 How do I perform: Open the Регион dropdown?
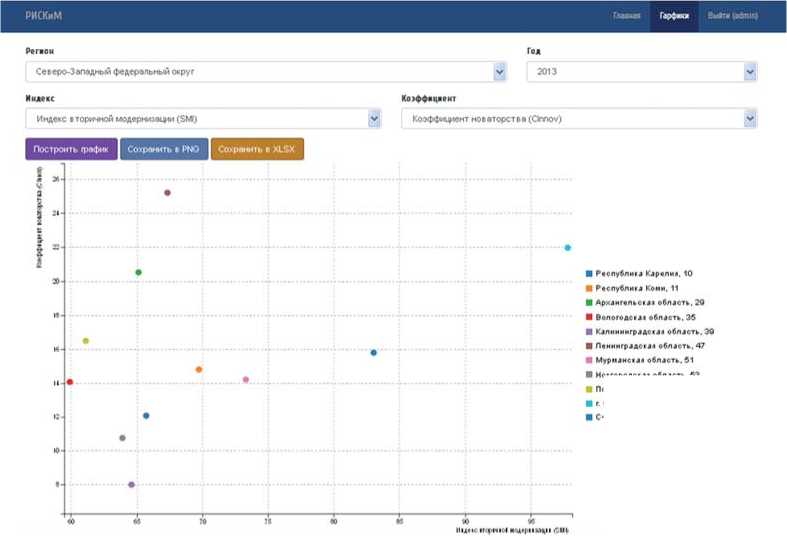click(x=267, y=72)
